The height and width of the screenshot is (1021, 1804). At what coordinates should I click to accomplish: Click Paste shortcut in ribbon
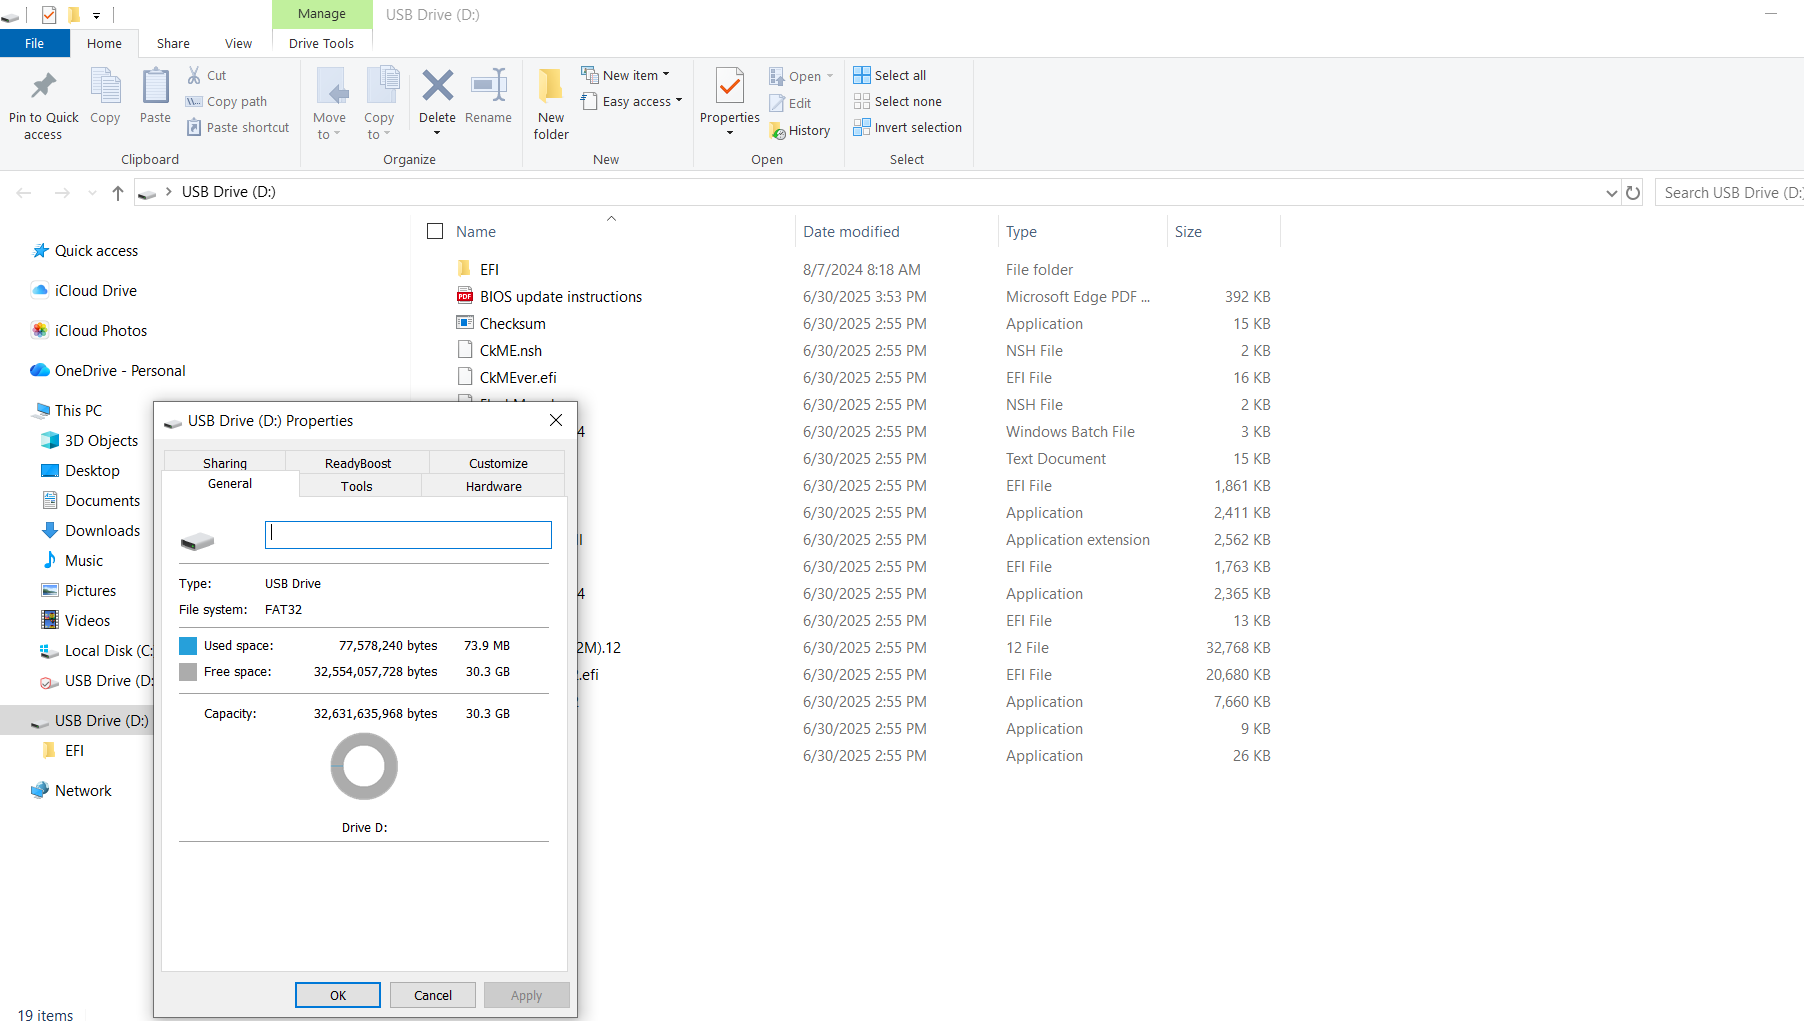tap(237, 127)
